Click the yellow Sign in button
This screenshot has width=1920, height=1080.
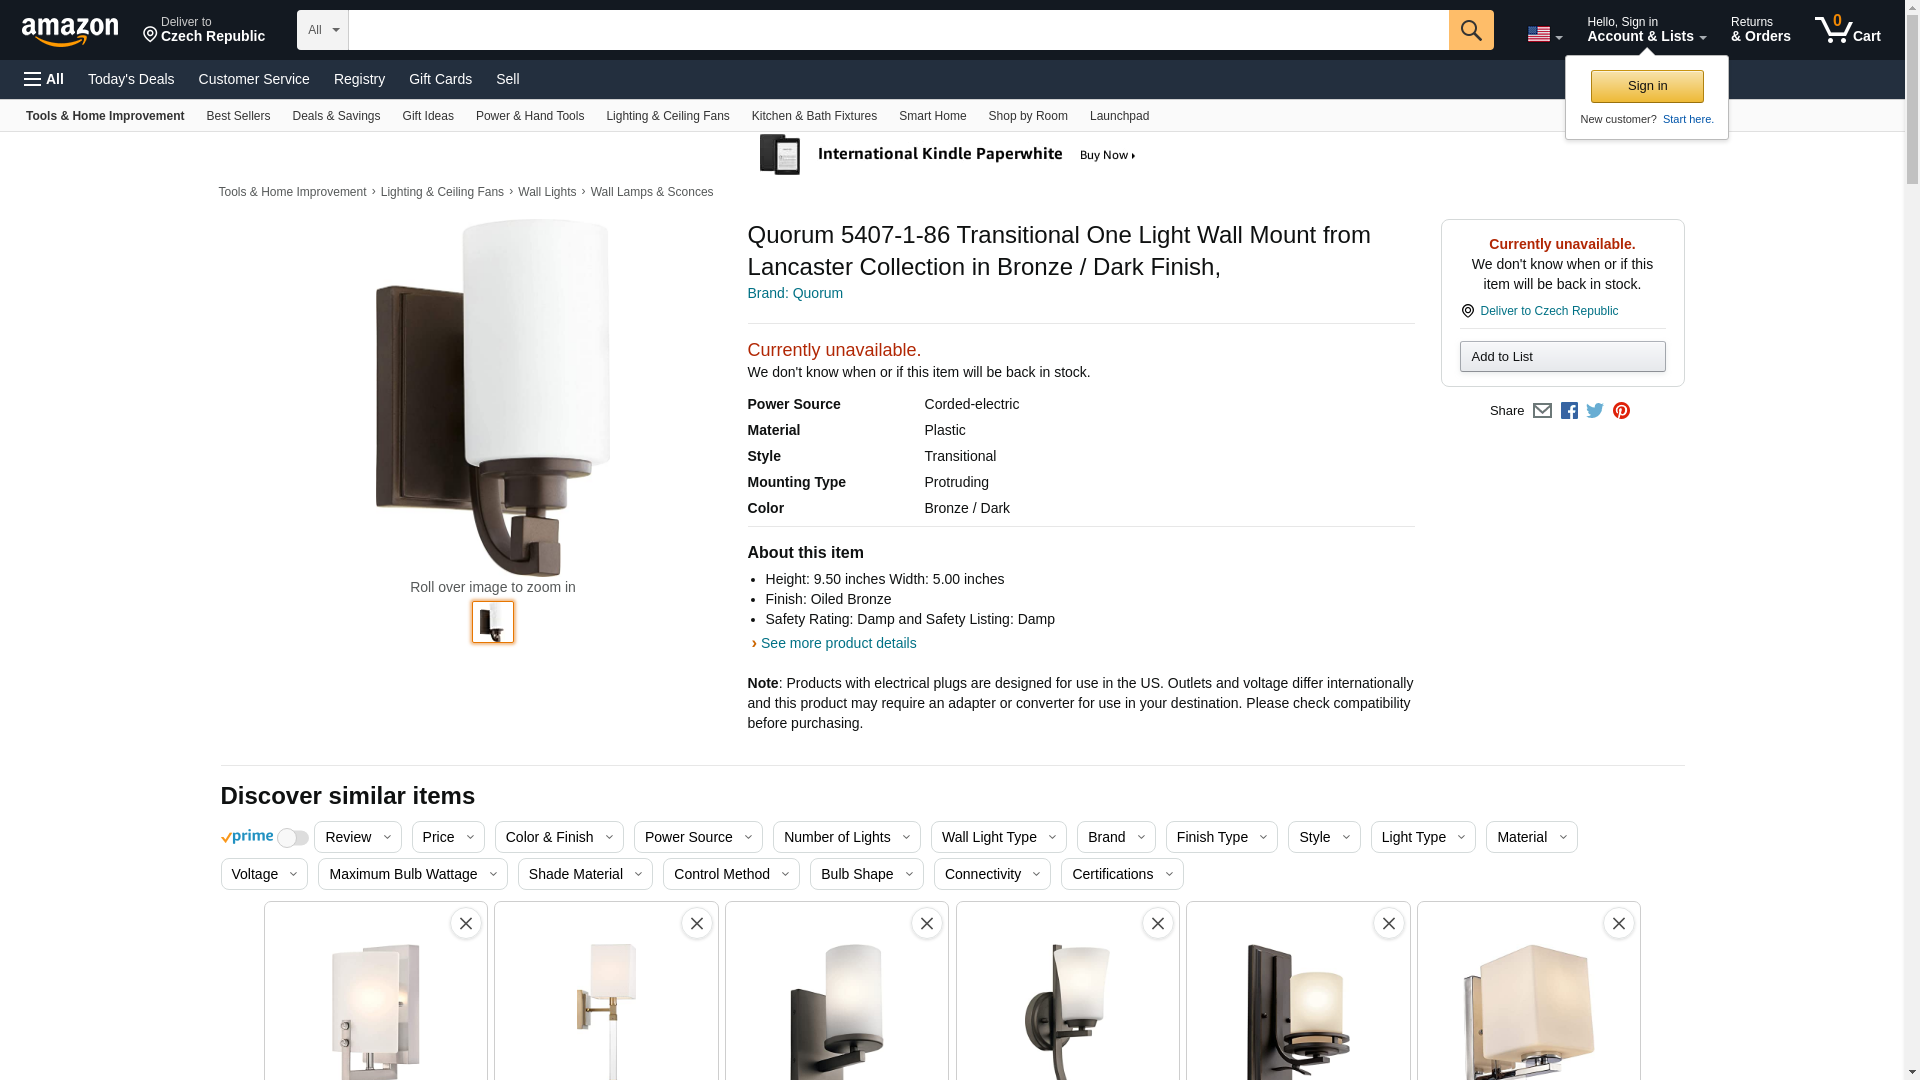click(1647, 86)
